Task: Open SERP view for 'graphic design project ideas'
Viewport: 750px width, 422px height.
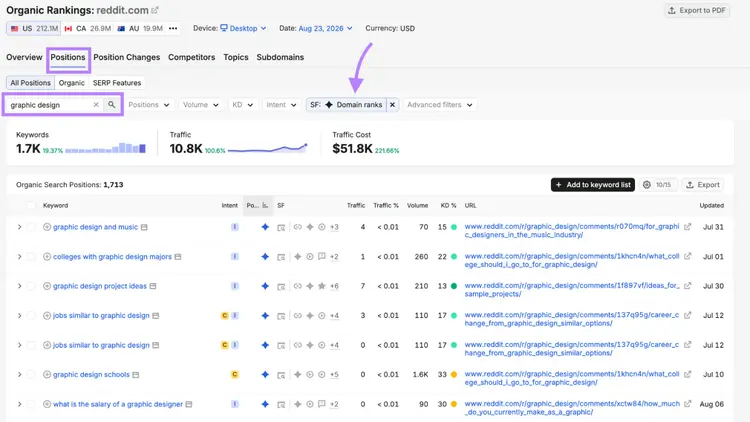Action: pos(153,286)
